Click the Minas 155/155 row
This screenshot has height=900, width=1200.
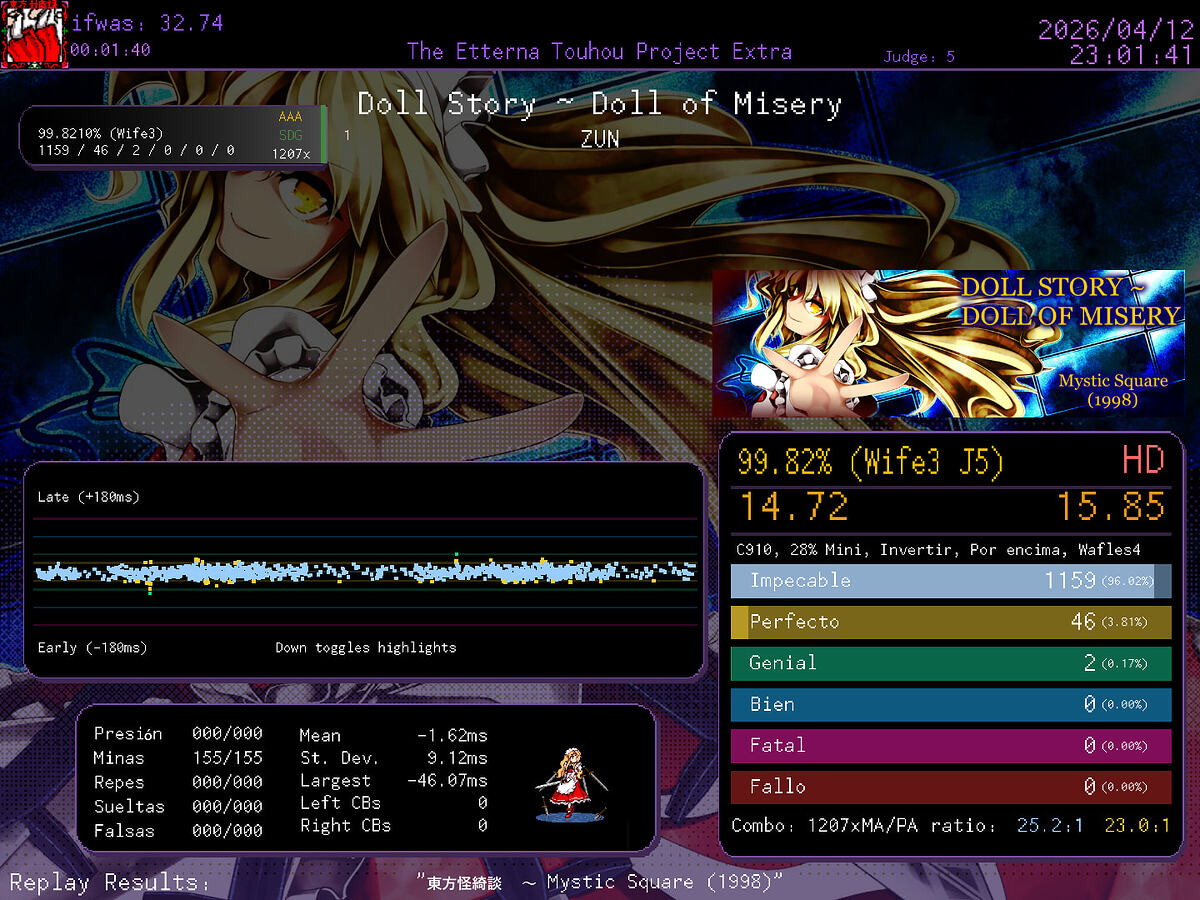click(178, 758)
